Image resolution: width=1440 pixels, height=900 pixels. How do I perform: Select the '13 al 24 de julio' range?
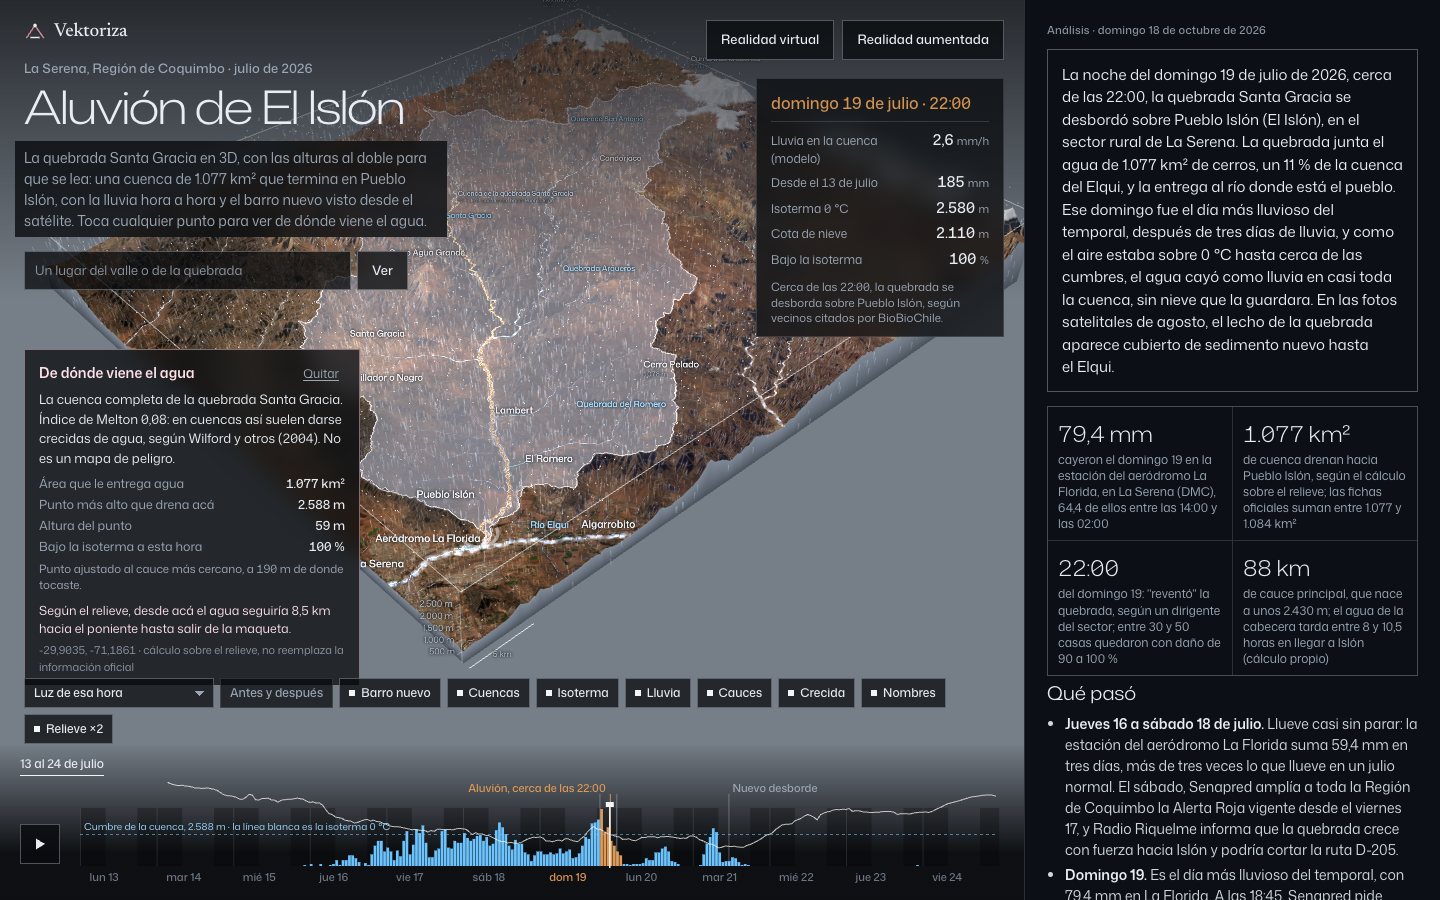click(x=62, y=764)
